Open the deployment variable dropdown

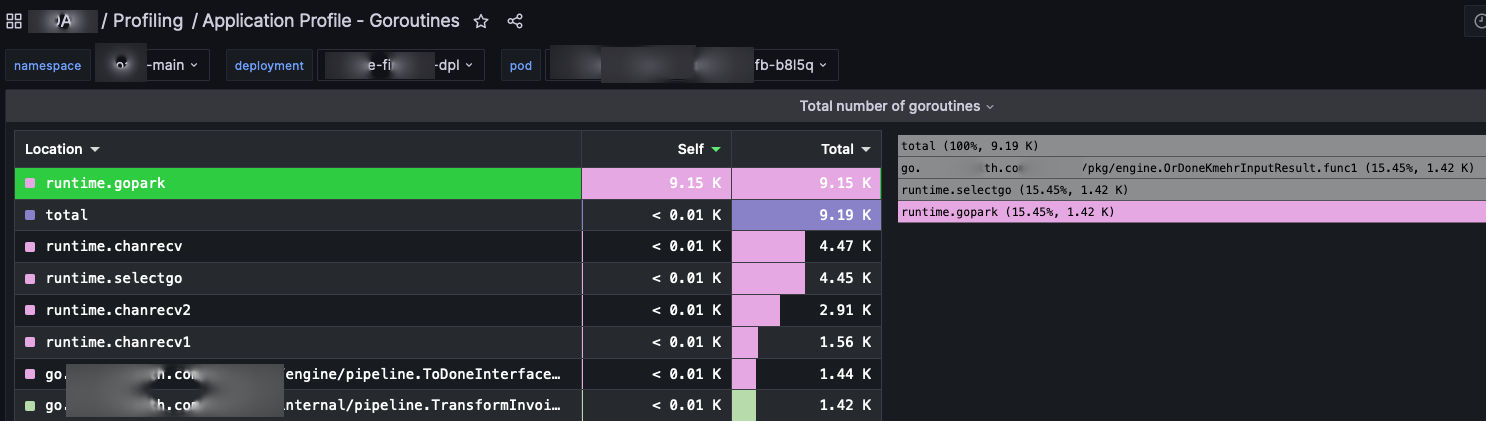pos(401,65)
